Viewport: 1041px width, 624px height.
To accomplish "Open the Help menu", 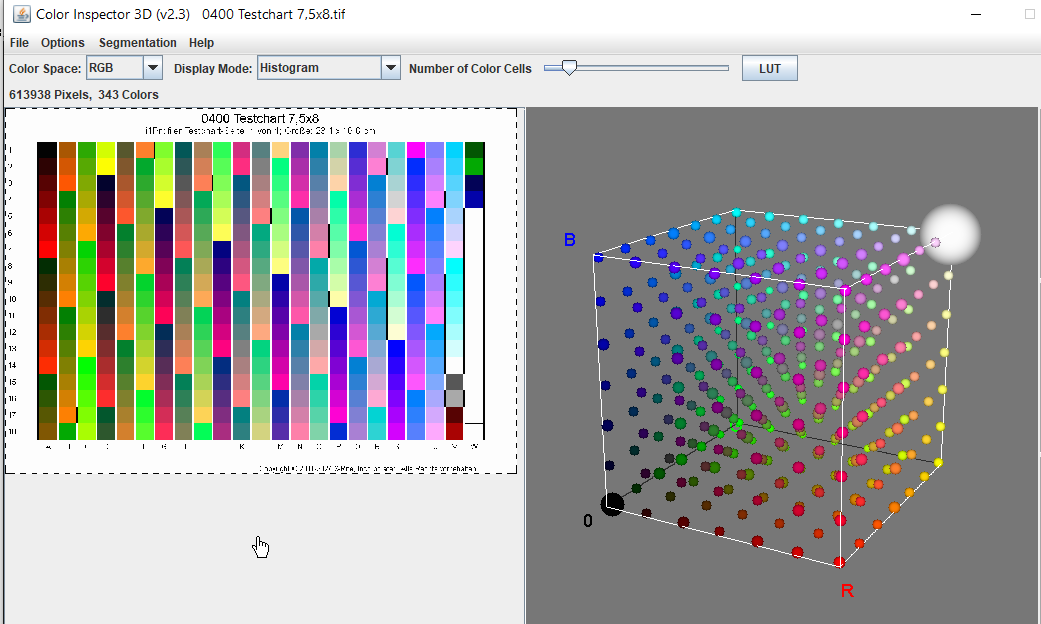I will [x=201, y=43].
